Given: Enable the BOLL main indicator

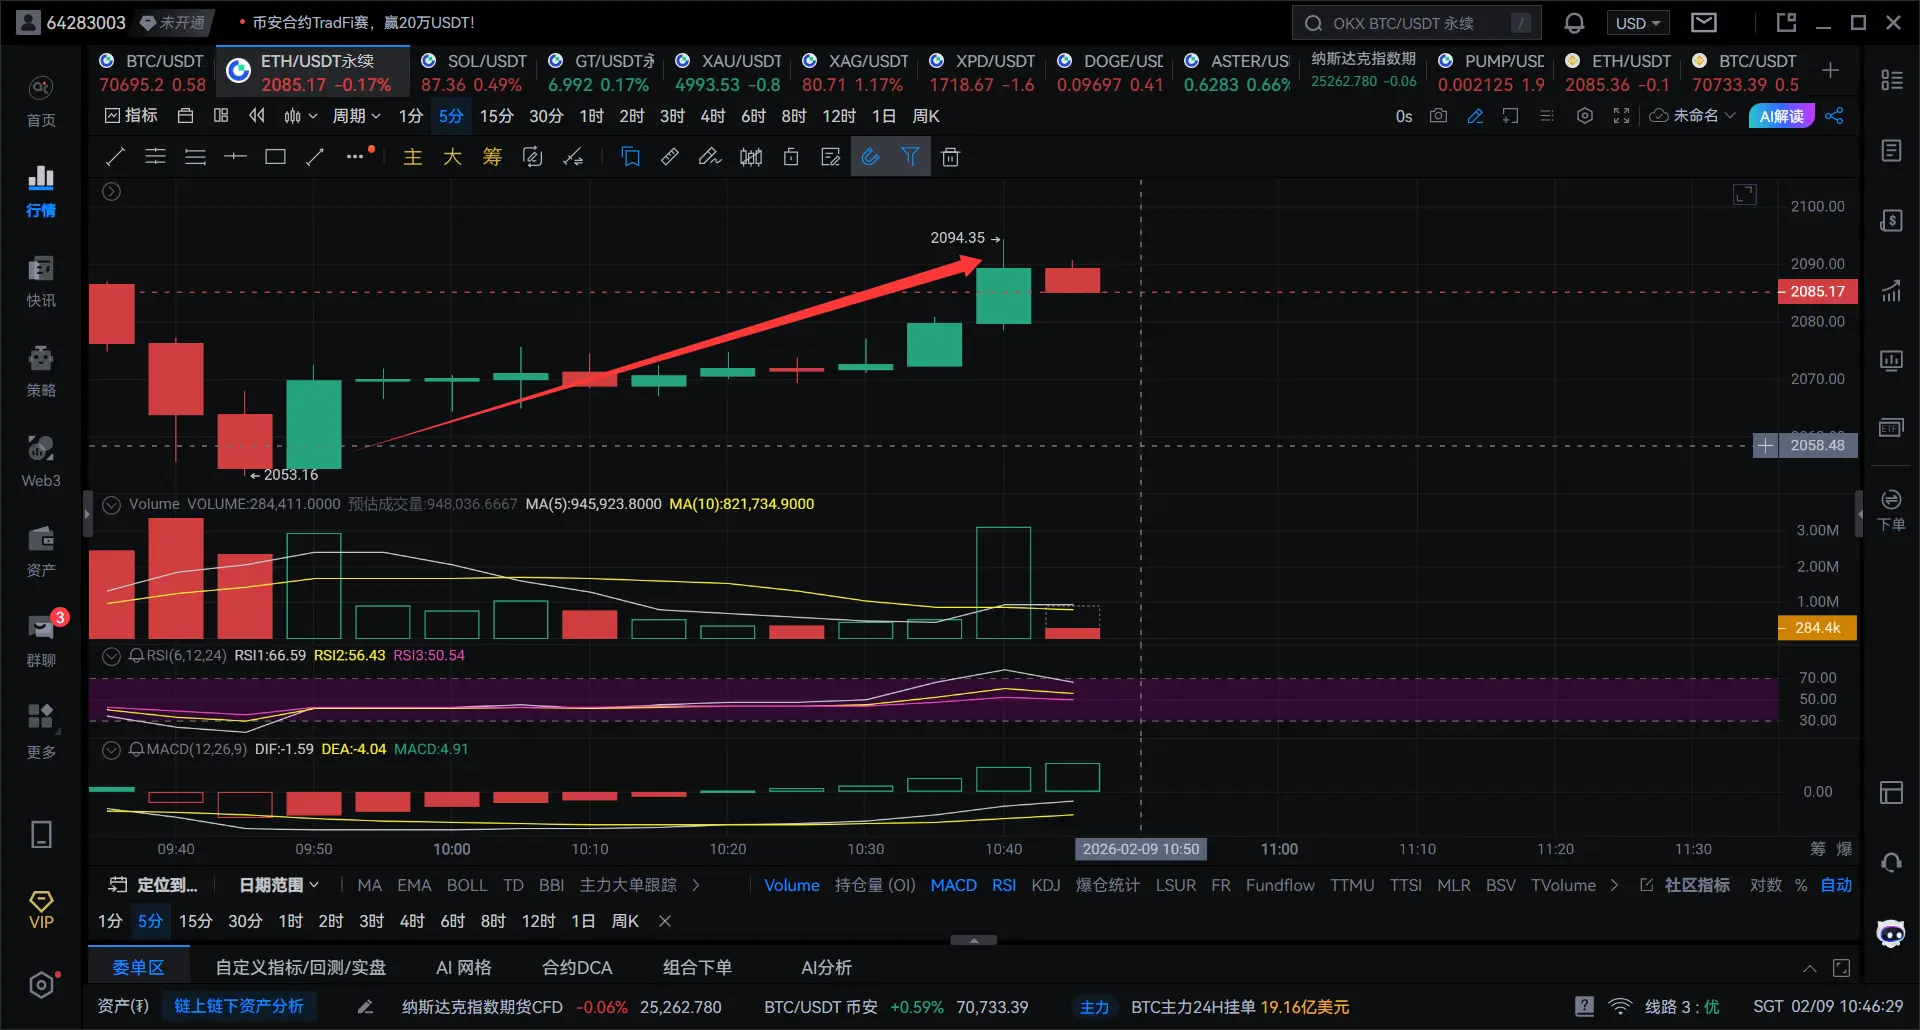Looking at the screenshot, I should (467, 885).
